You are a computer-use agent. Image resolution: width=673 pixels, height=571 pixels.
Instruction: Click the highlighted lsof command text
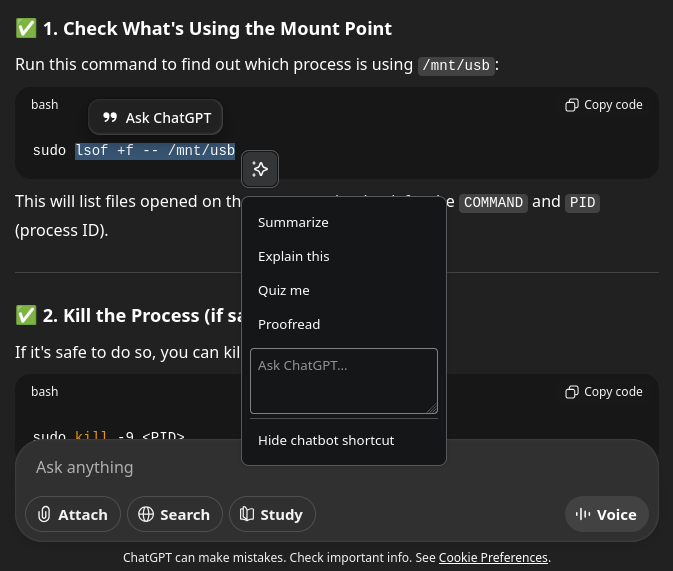tap(155, 151)
